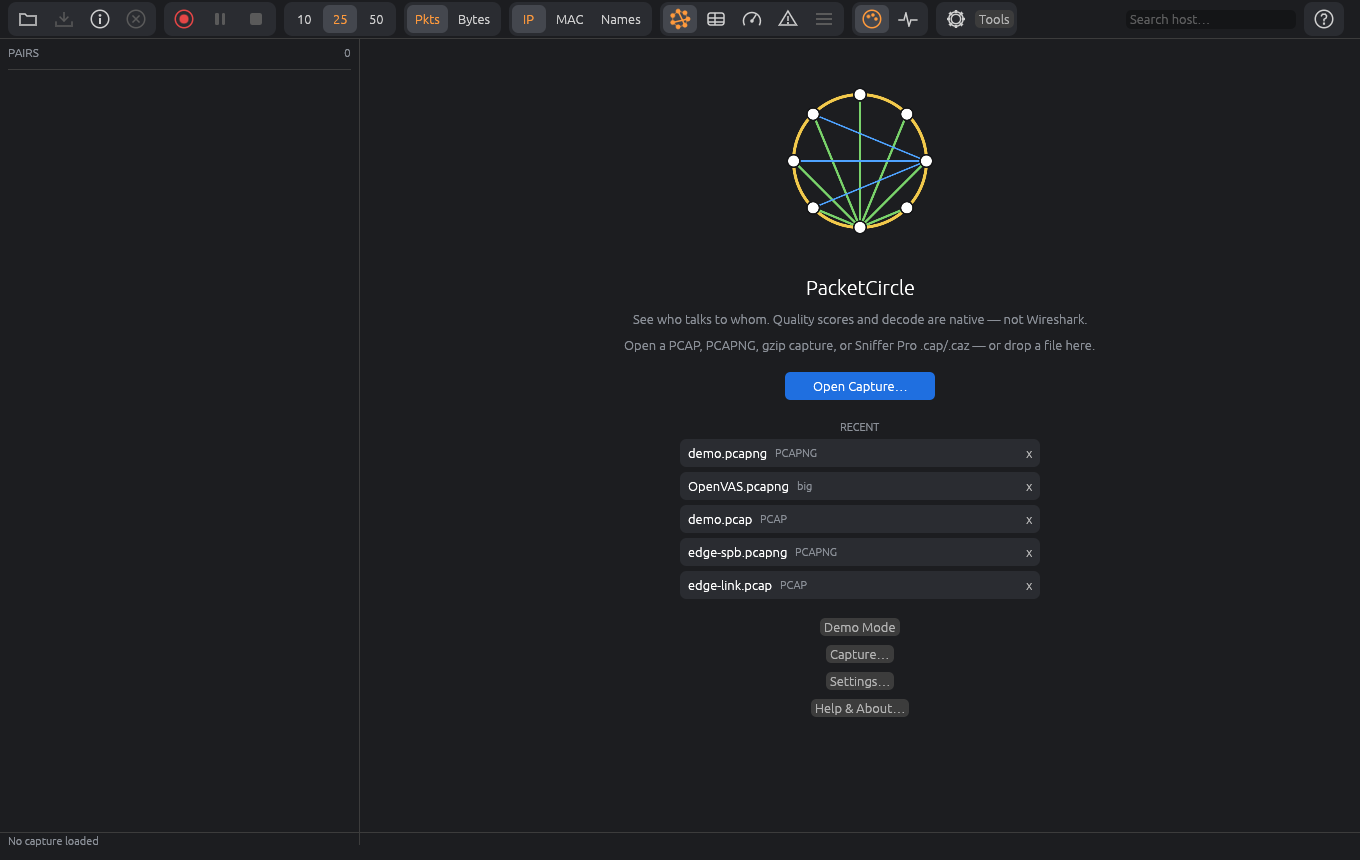Switch metric to Bytes
1360x860 pixels.
(x=474, y=19)
